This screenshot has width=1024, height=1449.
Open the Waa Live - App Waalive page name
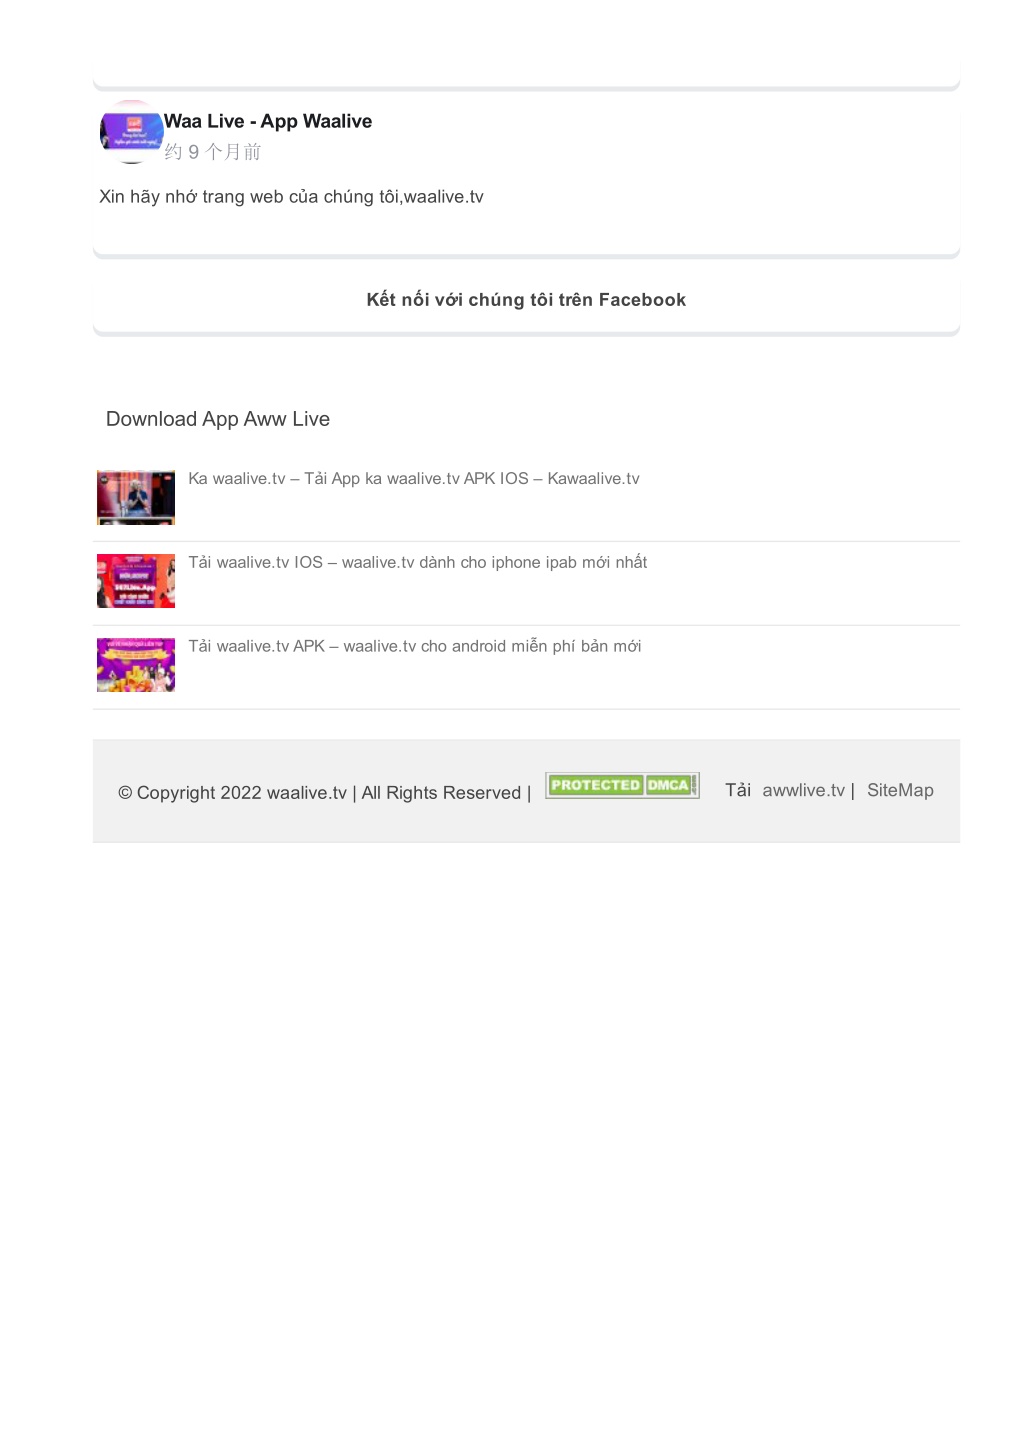tap(268, 121)
